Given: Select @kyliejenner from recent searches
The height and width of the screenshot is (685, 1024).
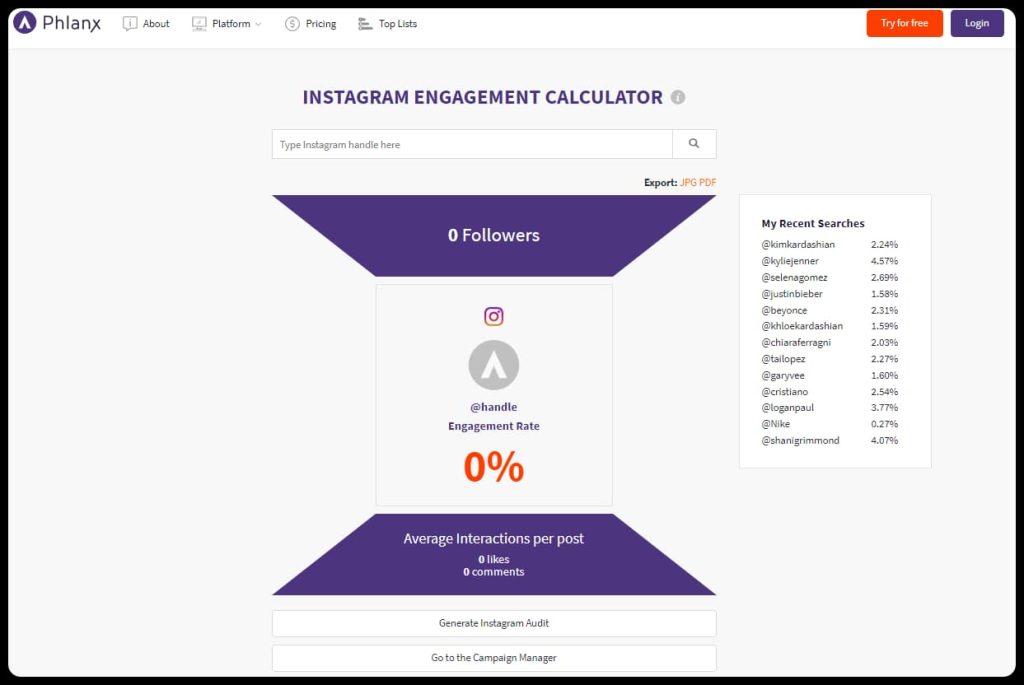Looking at the screenshot, I should click(790, 261).
